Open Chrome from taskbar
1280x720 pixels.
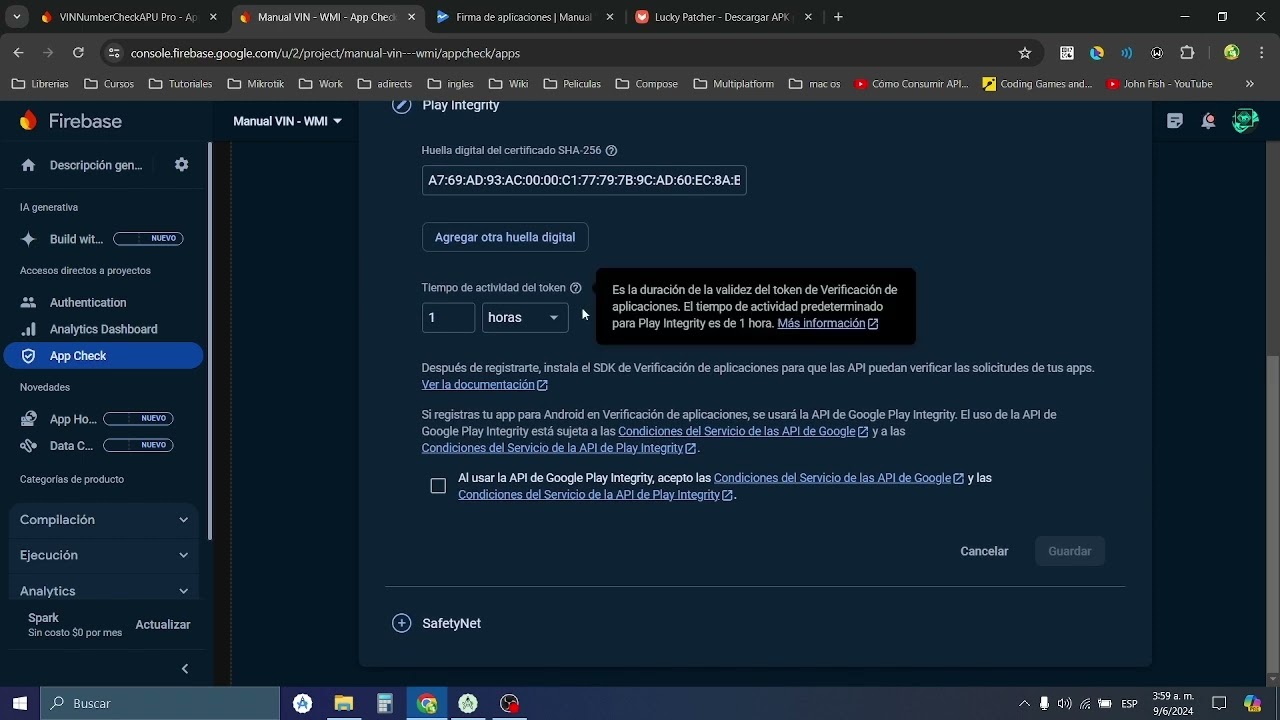pyautogui.click(x=427, y=704)
